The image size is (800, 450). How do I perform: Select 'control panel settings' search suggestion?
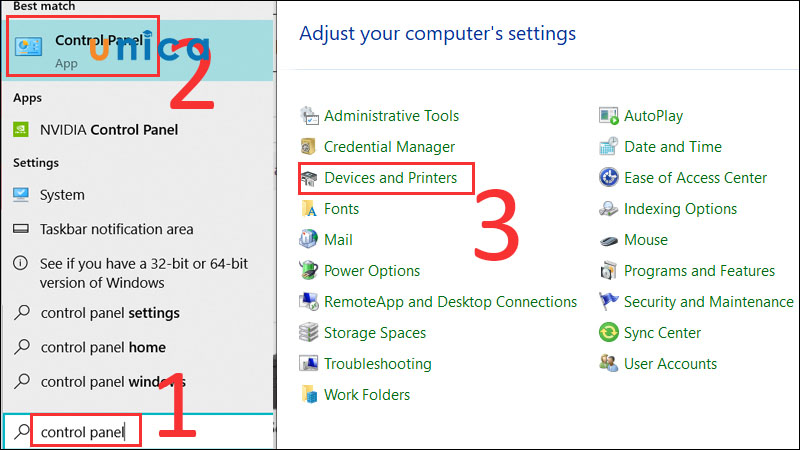(110, 313)
